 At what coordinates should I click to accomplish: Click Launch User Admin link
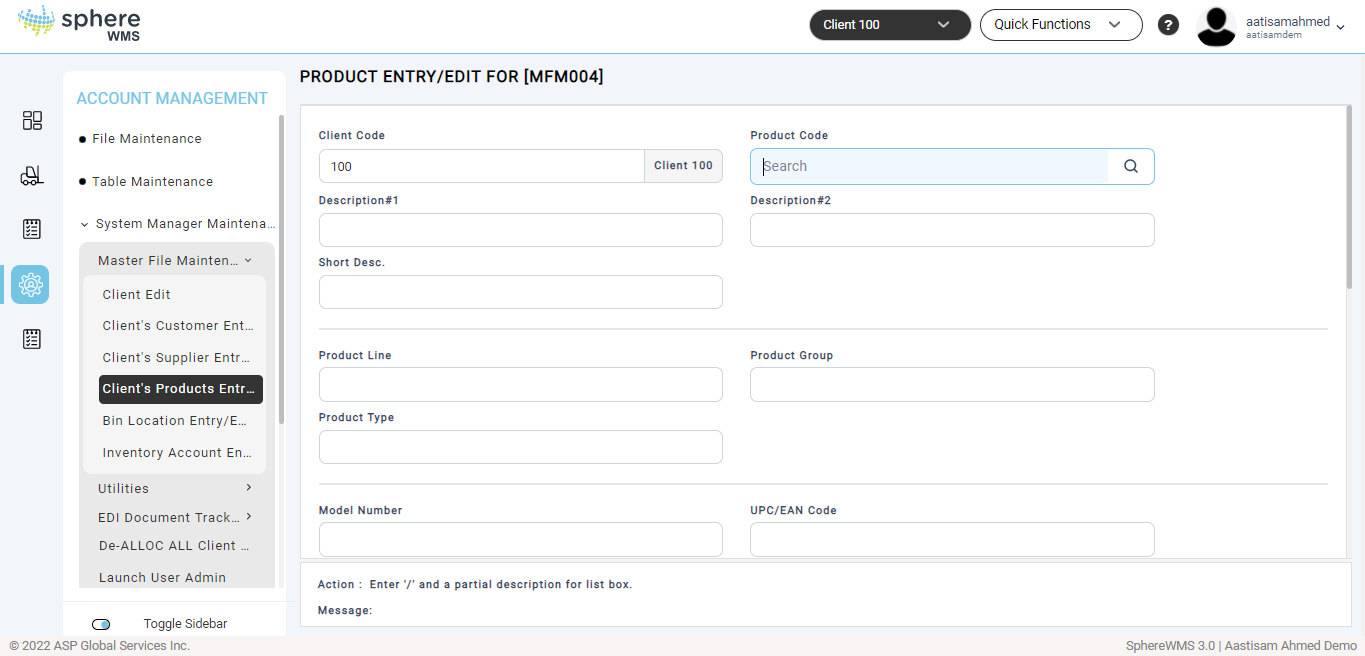pos(162,578)
